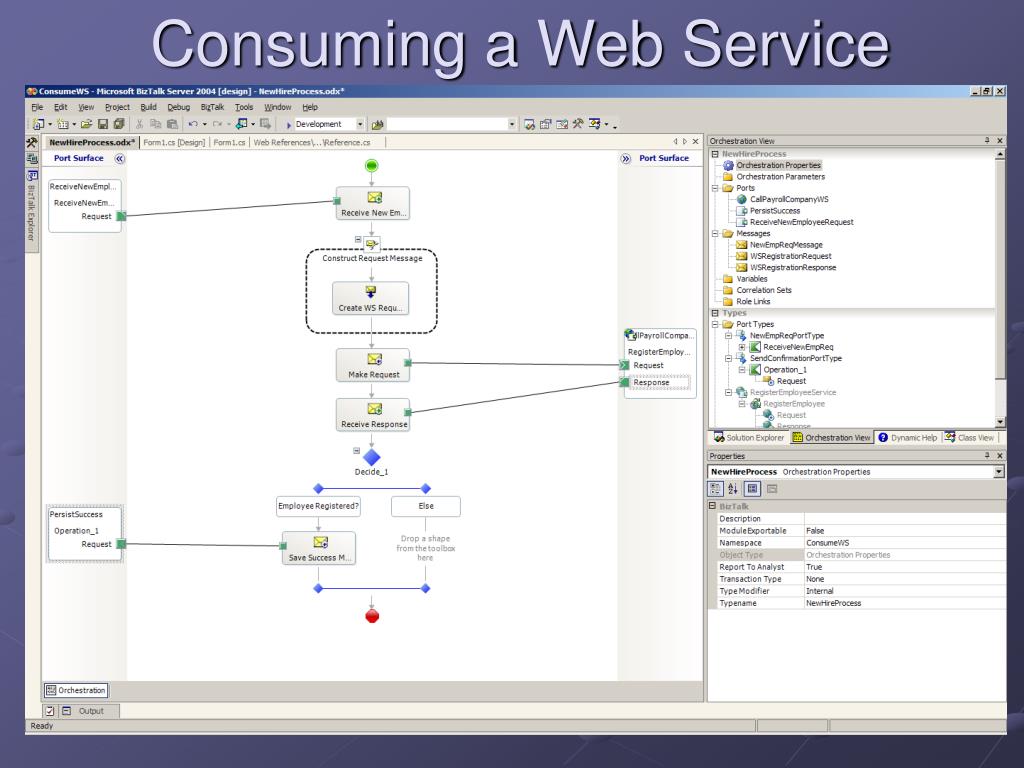The image size is (1024, 768).
Task: Switch to Dynamic Help tab
Action: [907, 438]
